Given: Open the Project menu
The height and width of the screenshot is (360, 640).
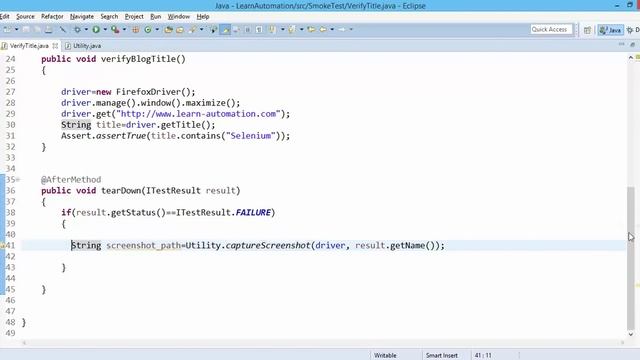Looking at the screenshot, I should 134,16.
